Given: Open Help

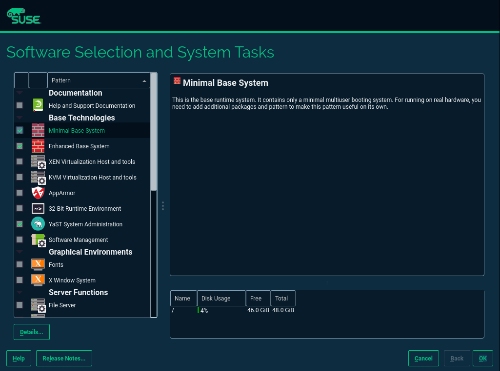Looking at the screenshot, I should point(19,359).
